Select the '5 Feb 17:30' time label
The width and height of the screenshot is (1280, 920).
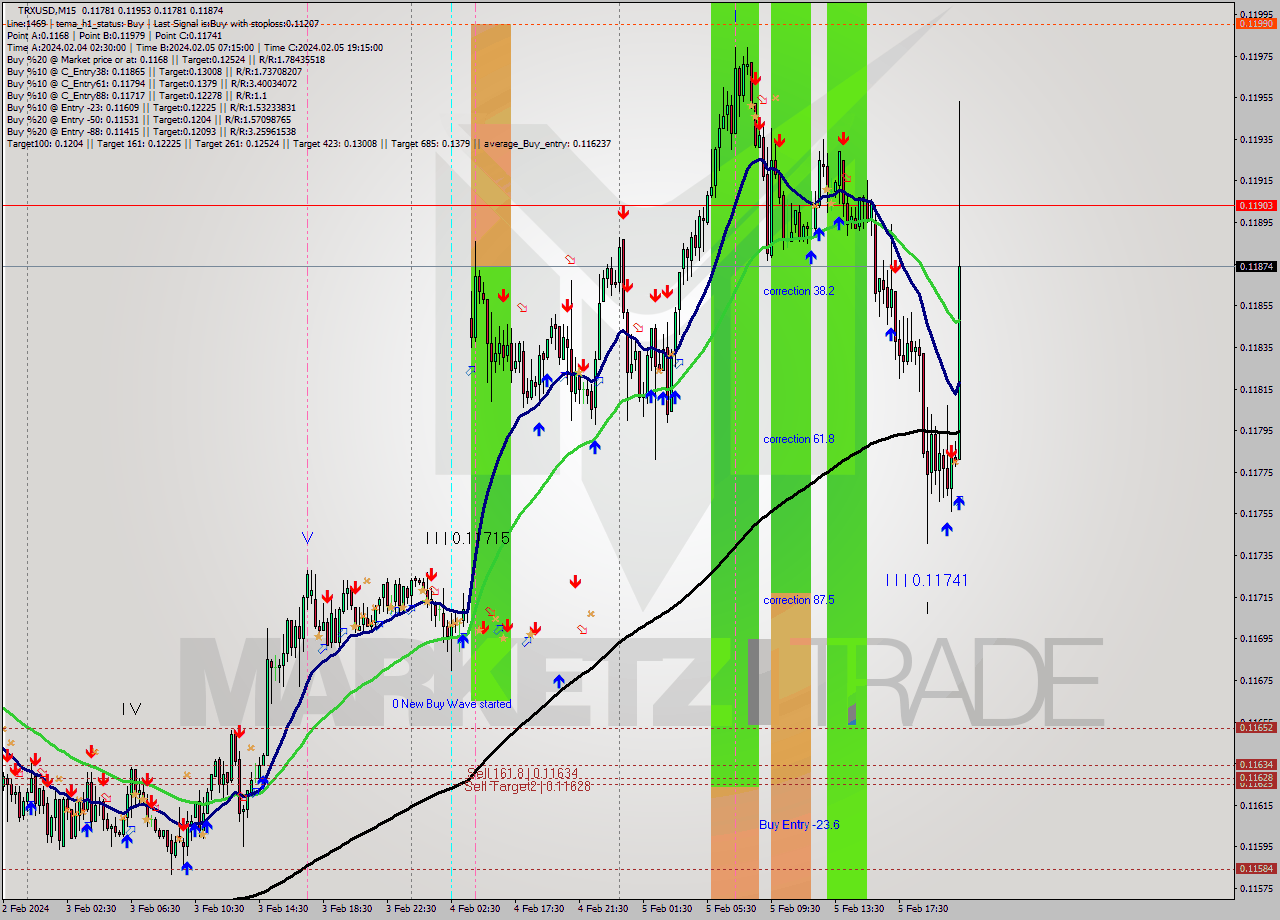pyautogui.click(x=925, y=909)
